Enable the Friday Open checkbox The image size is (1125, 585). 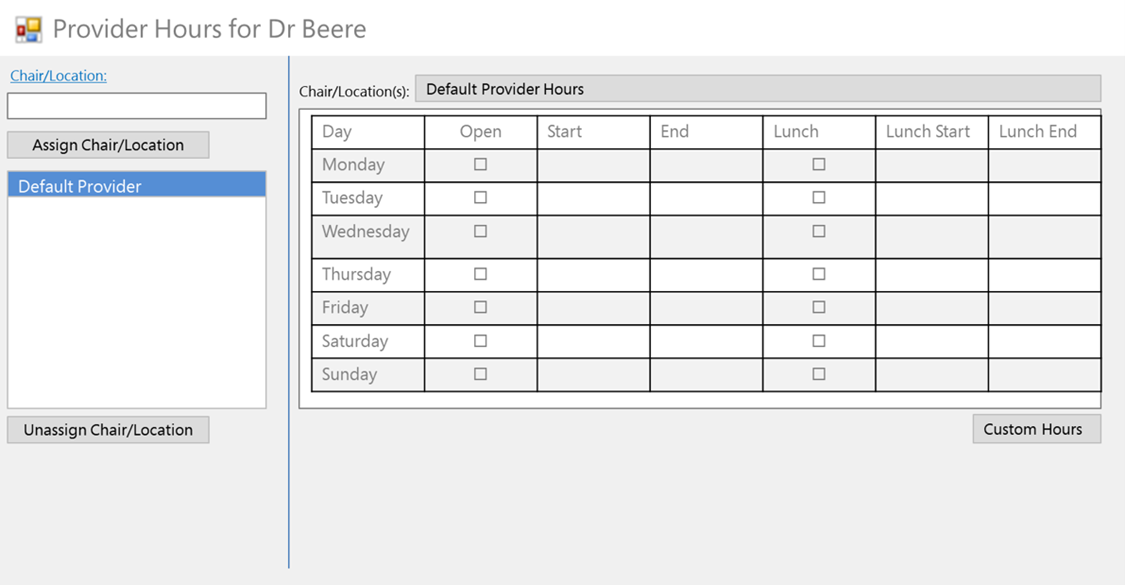pos(480,307)
